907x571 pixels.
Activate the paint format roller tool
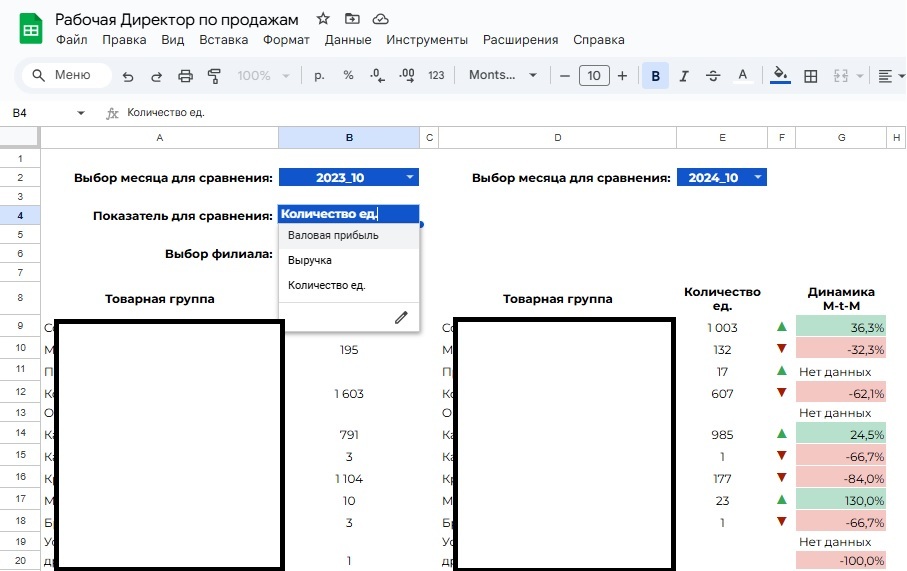tap(213, 76)
